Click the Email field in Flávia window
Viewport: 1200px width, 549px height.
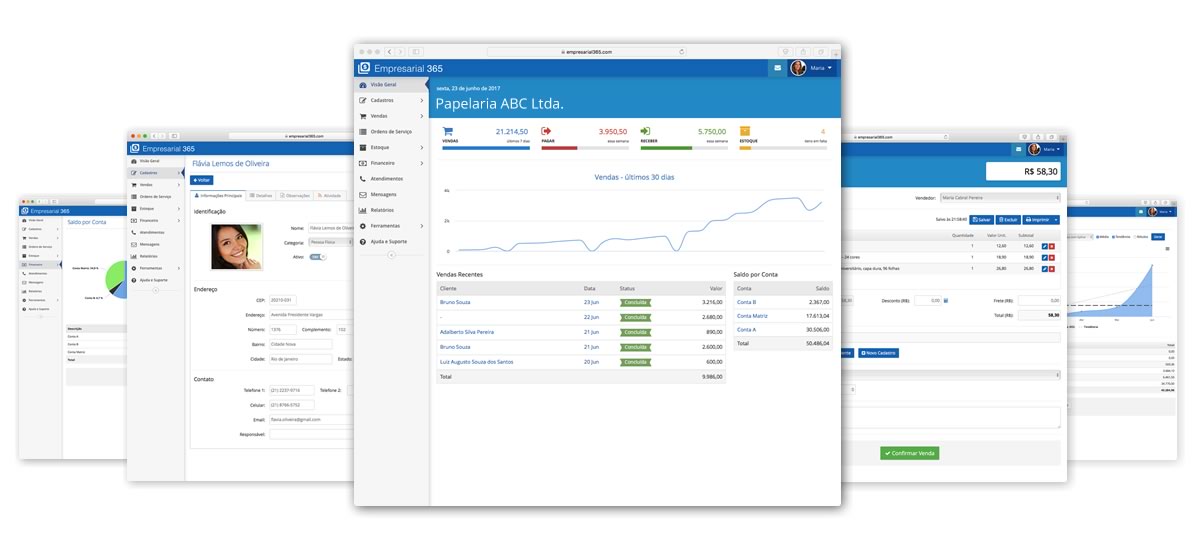pos(310,419)
